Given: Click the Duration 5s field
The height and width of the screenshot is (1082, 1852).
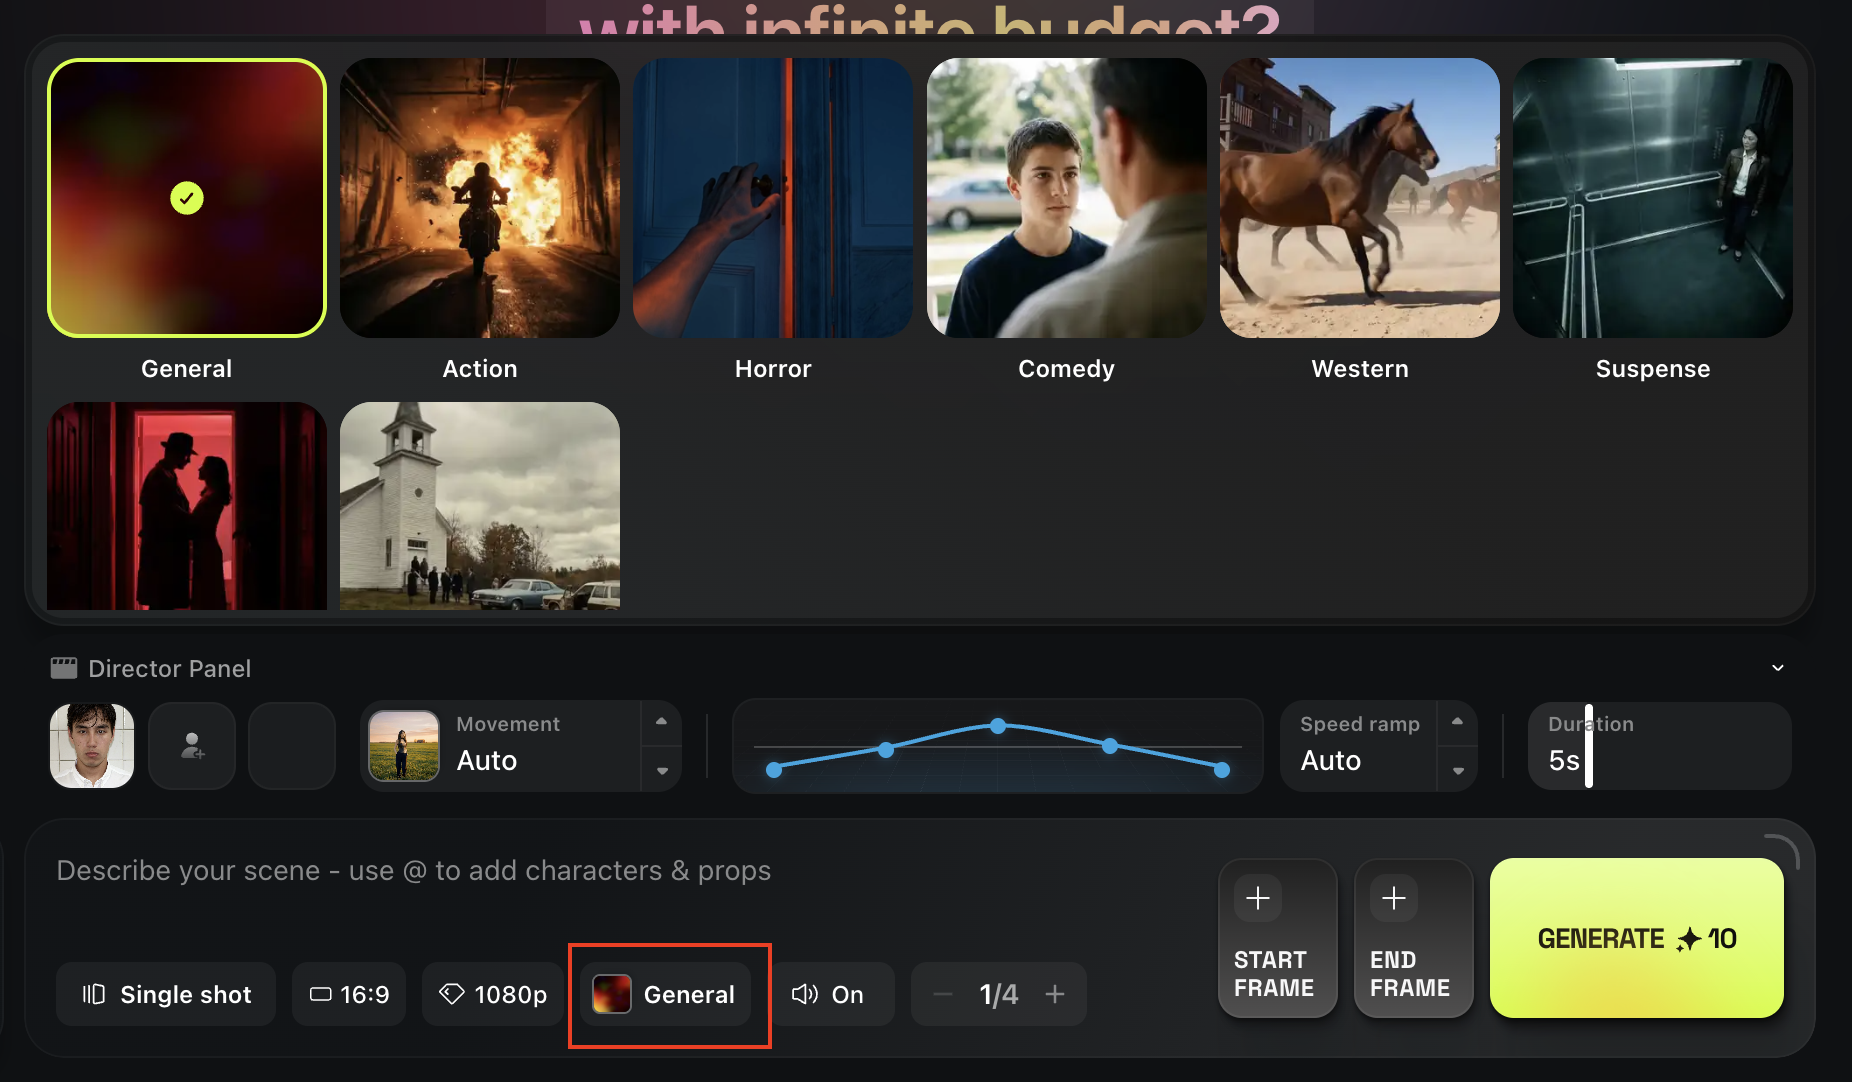Looking at the screenshot, I should pos(1659,746).
